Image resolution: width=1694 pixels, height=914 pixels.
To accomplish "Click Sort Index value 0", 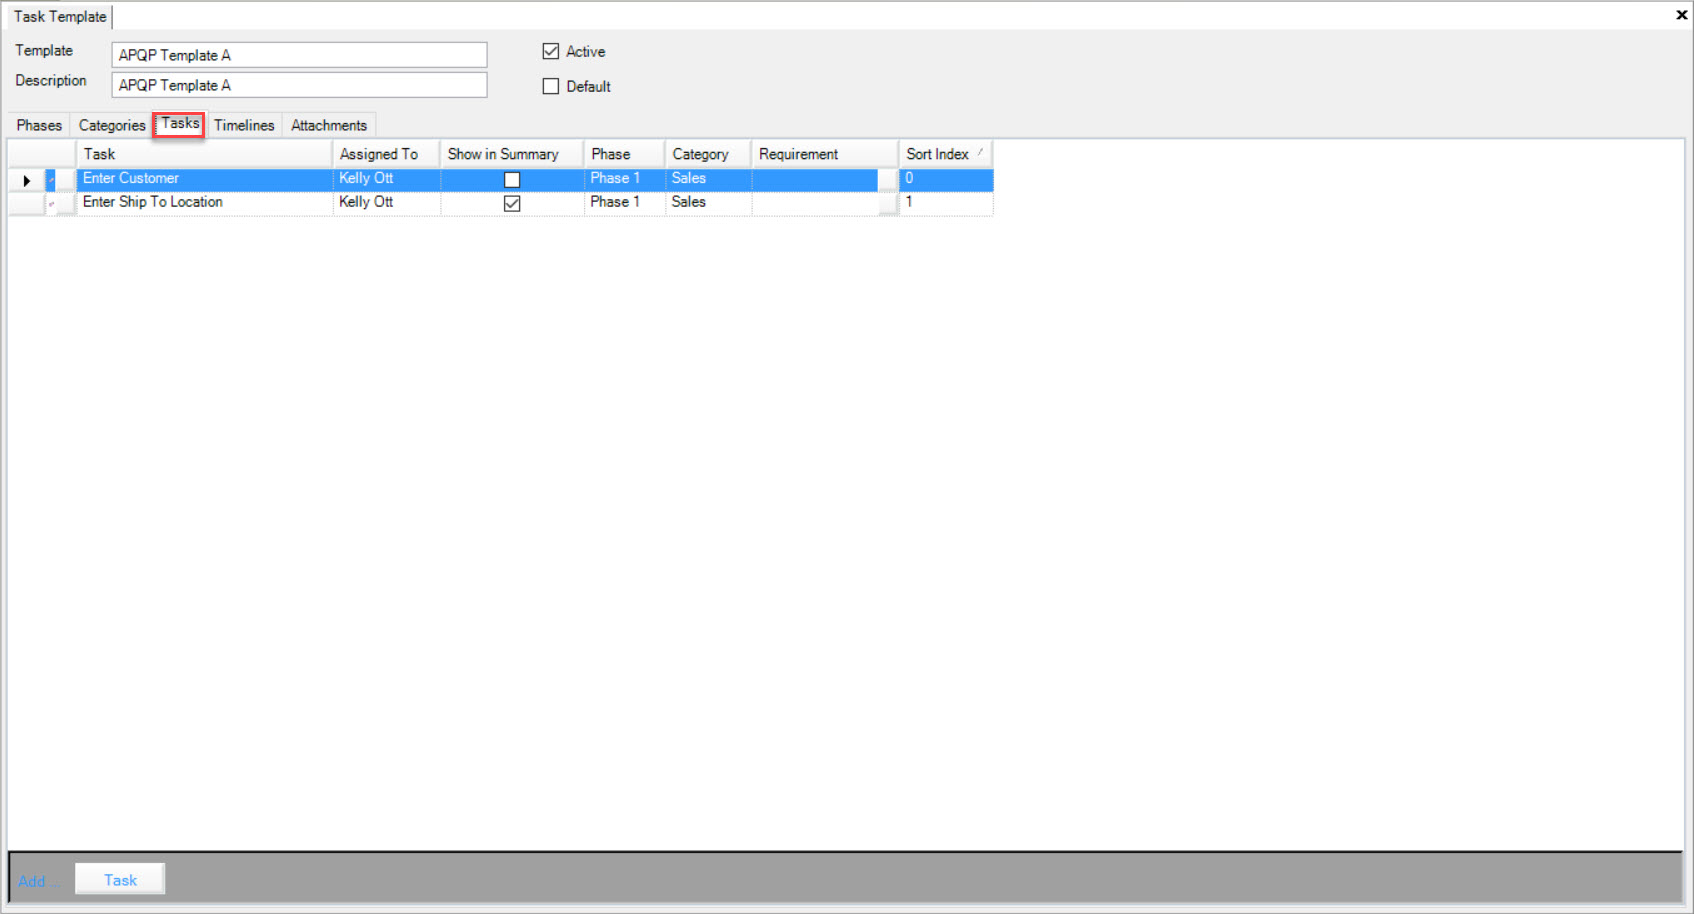I will (x=946, y=179).
